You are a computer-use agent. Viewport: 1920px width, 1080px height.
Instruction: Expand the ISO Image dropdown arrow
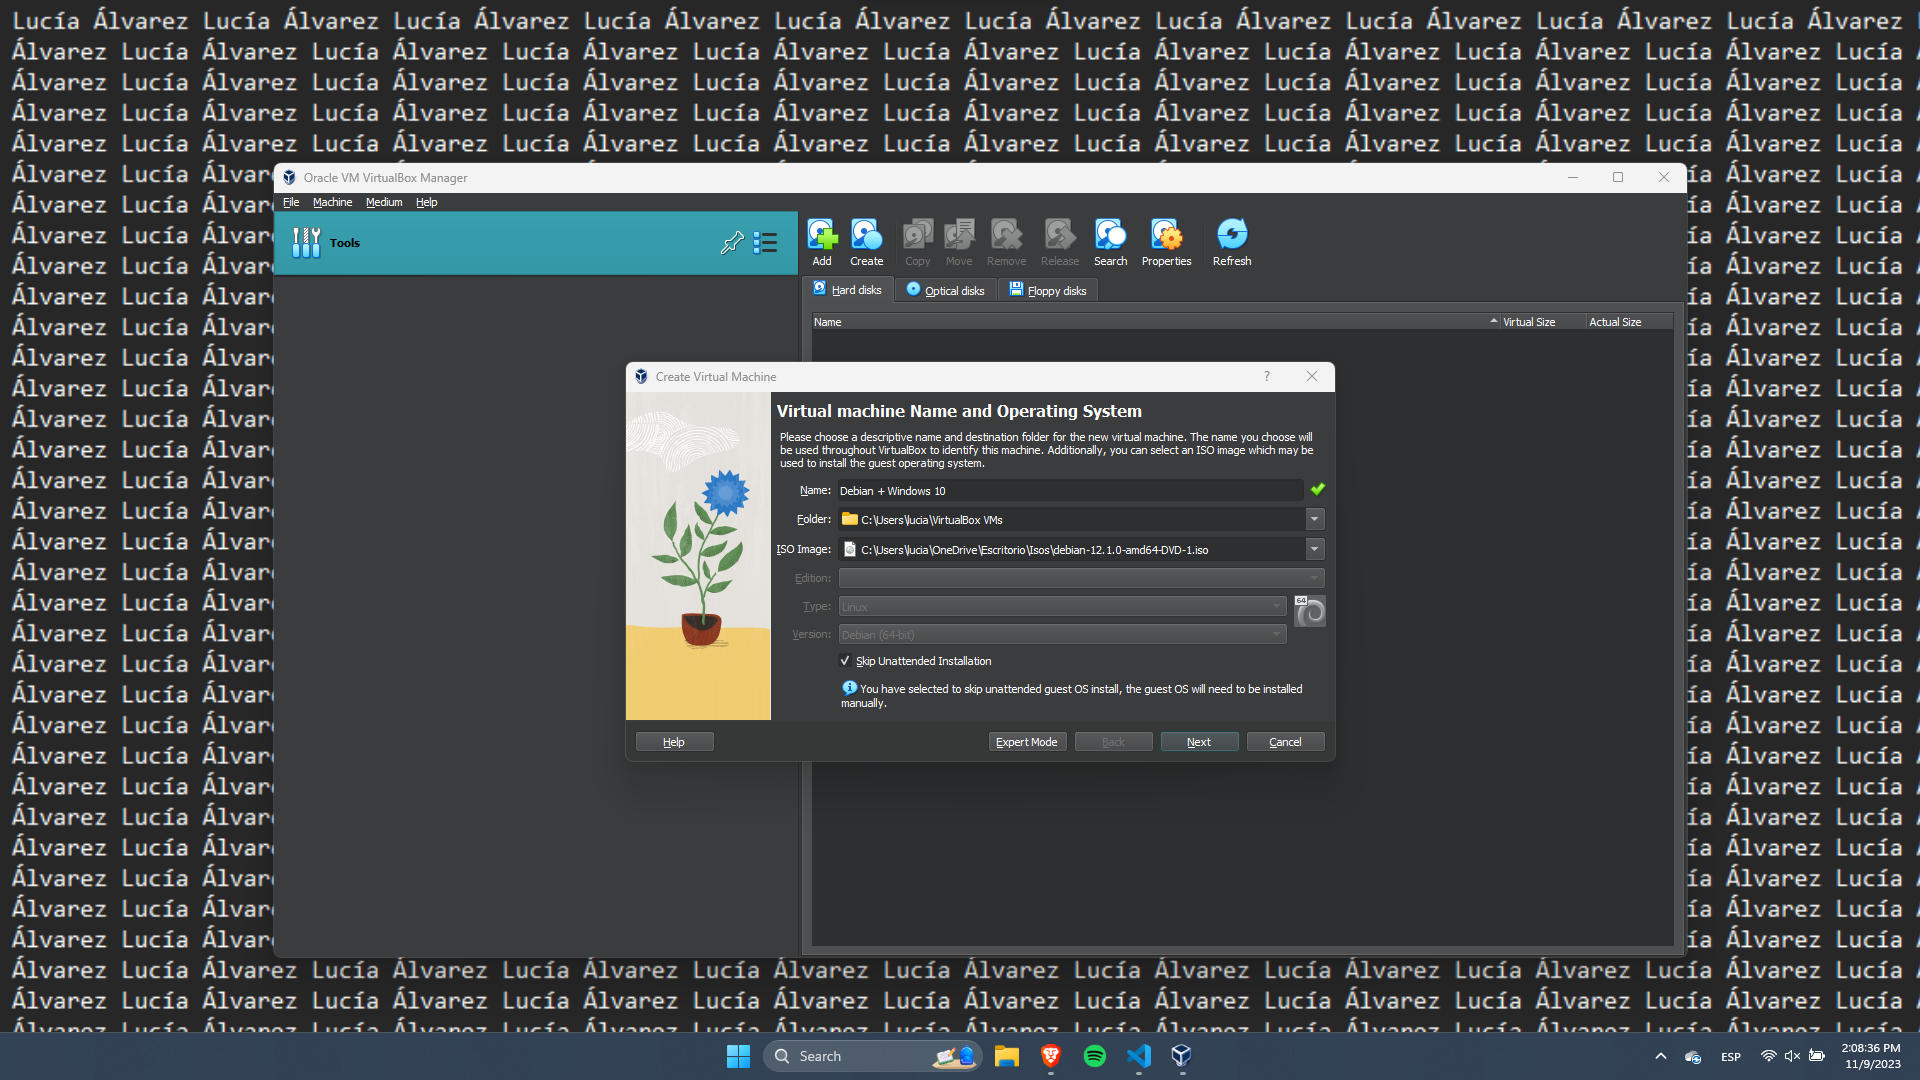[1314, 549]
